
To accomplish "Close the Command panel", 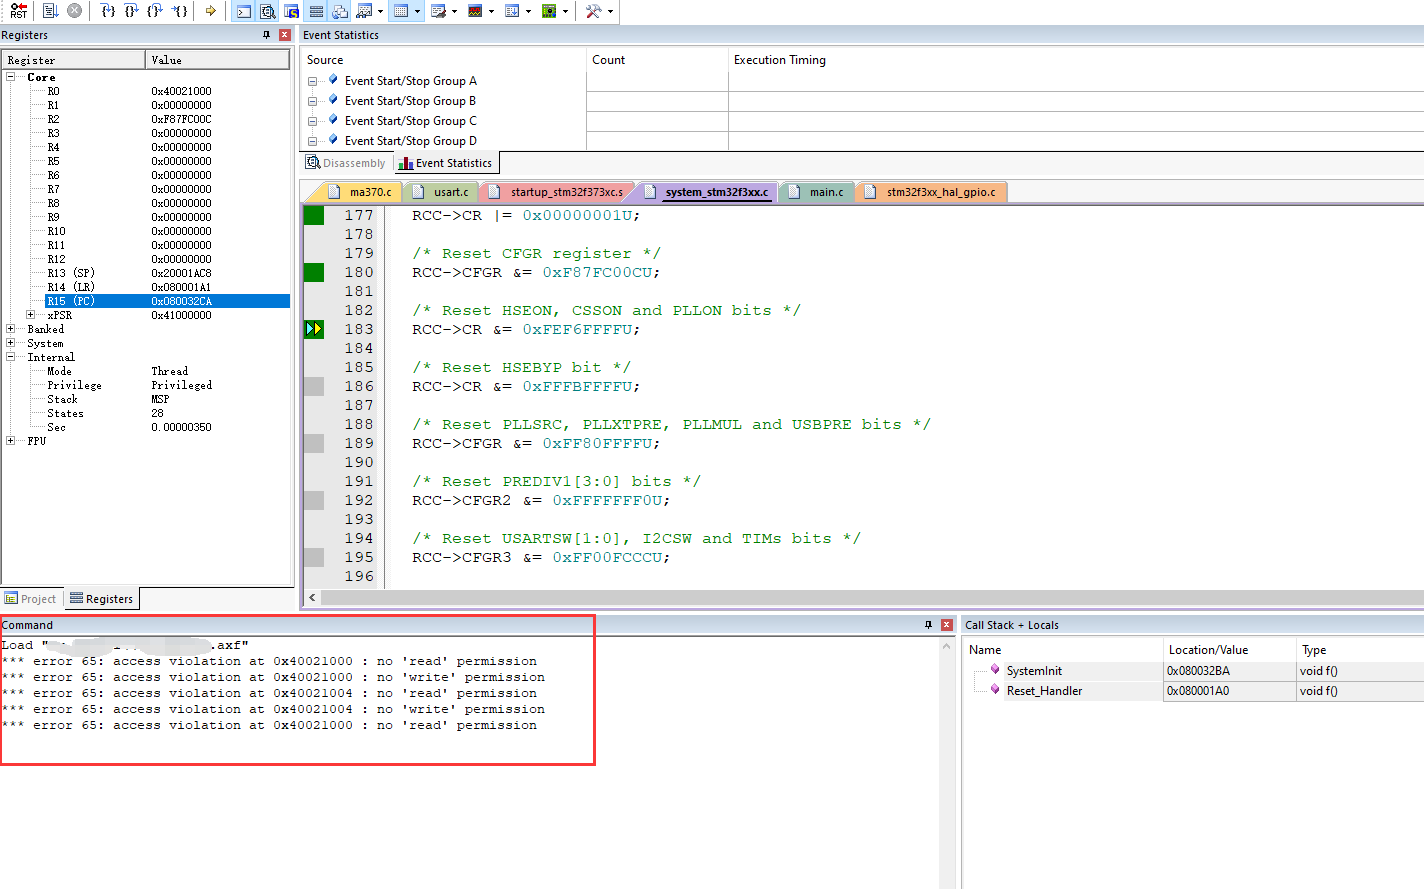I will pos(946,625).
